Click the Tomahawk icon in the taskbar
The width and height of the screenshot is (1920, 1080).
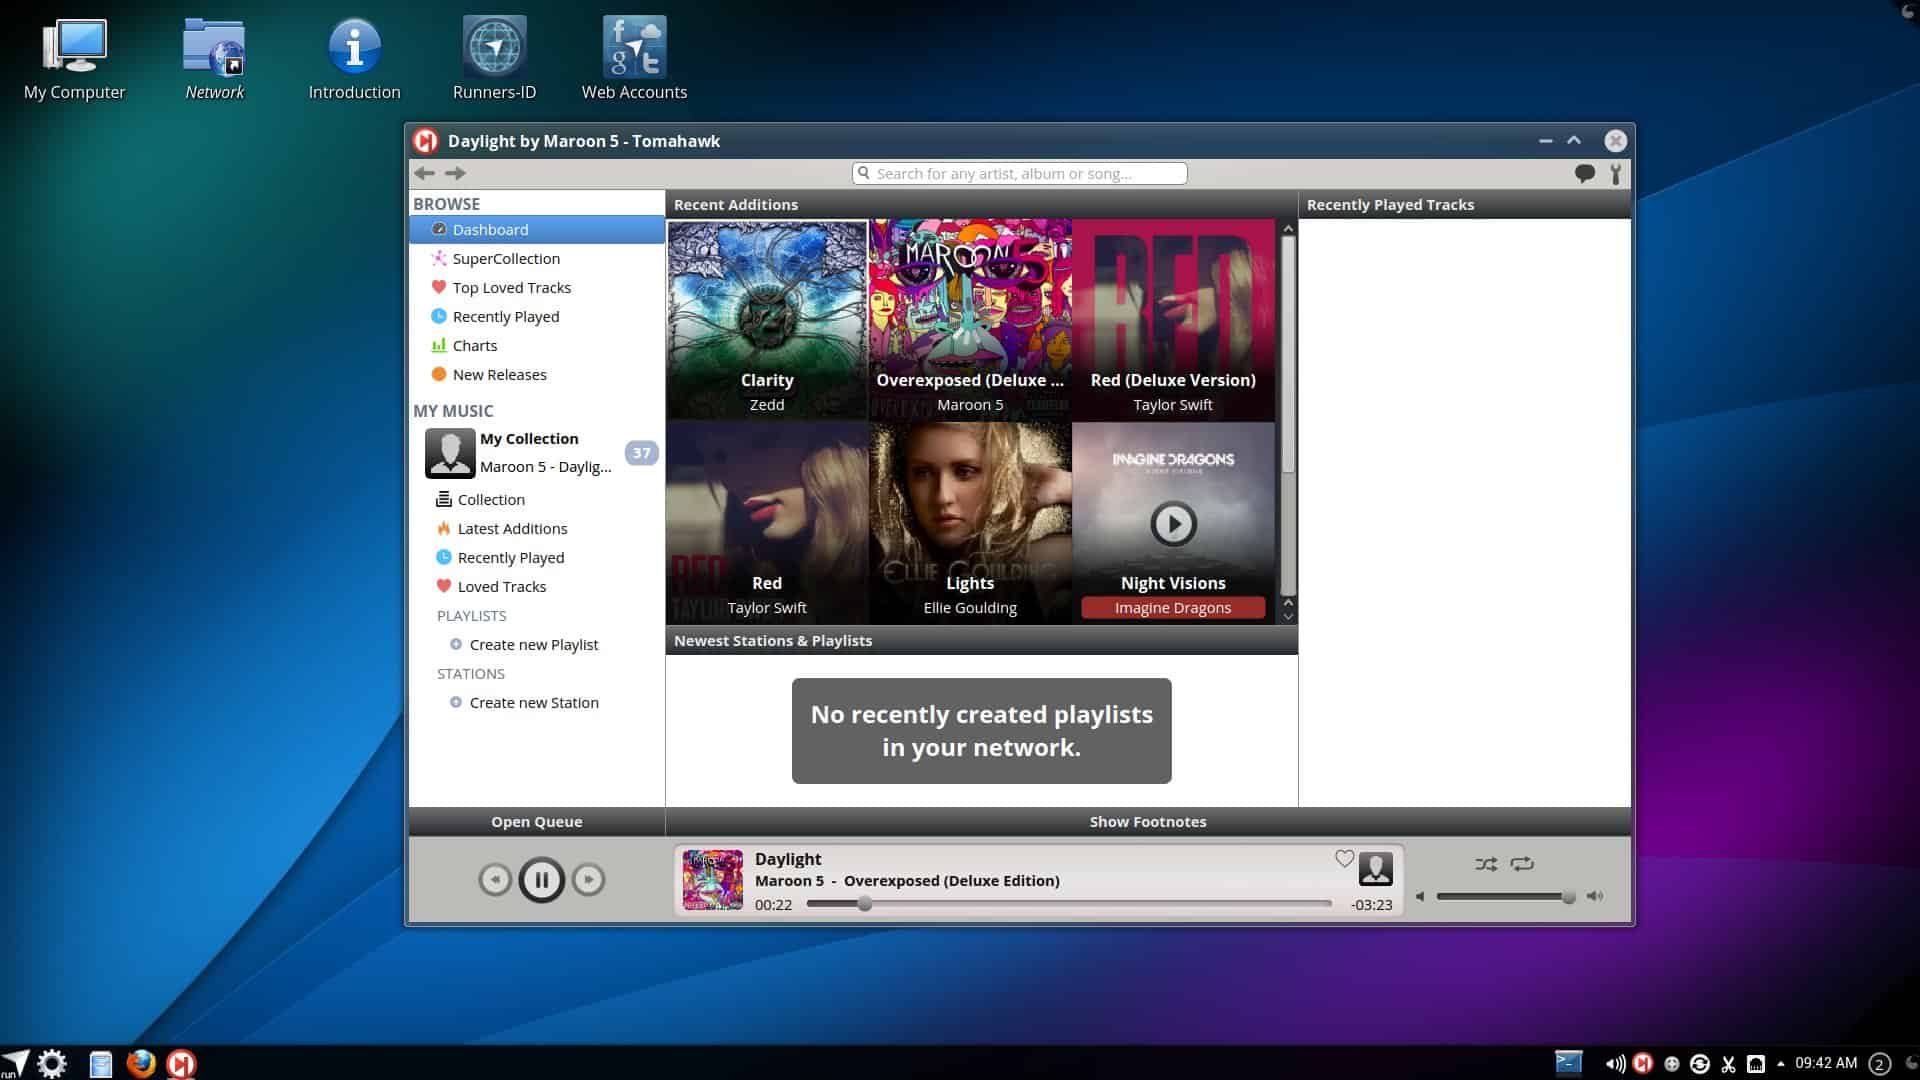coord(181,1063)
